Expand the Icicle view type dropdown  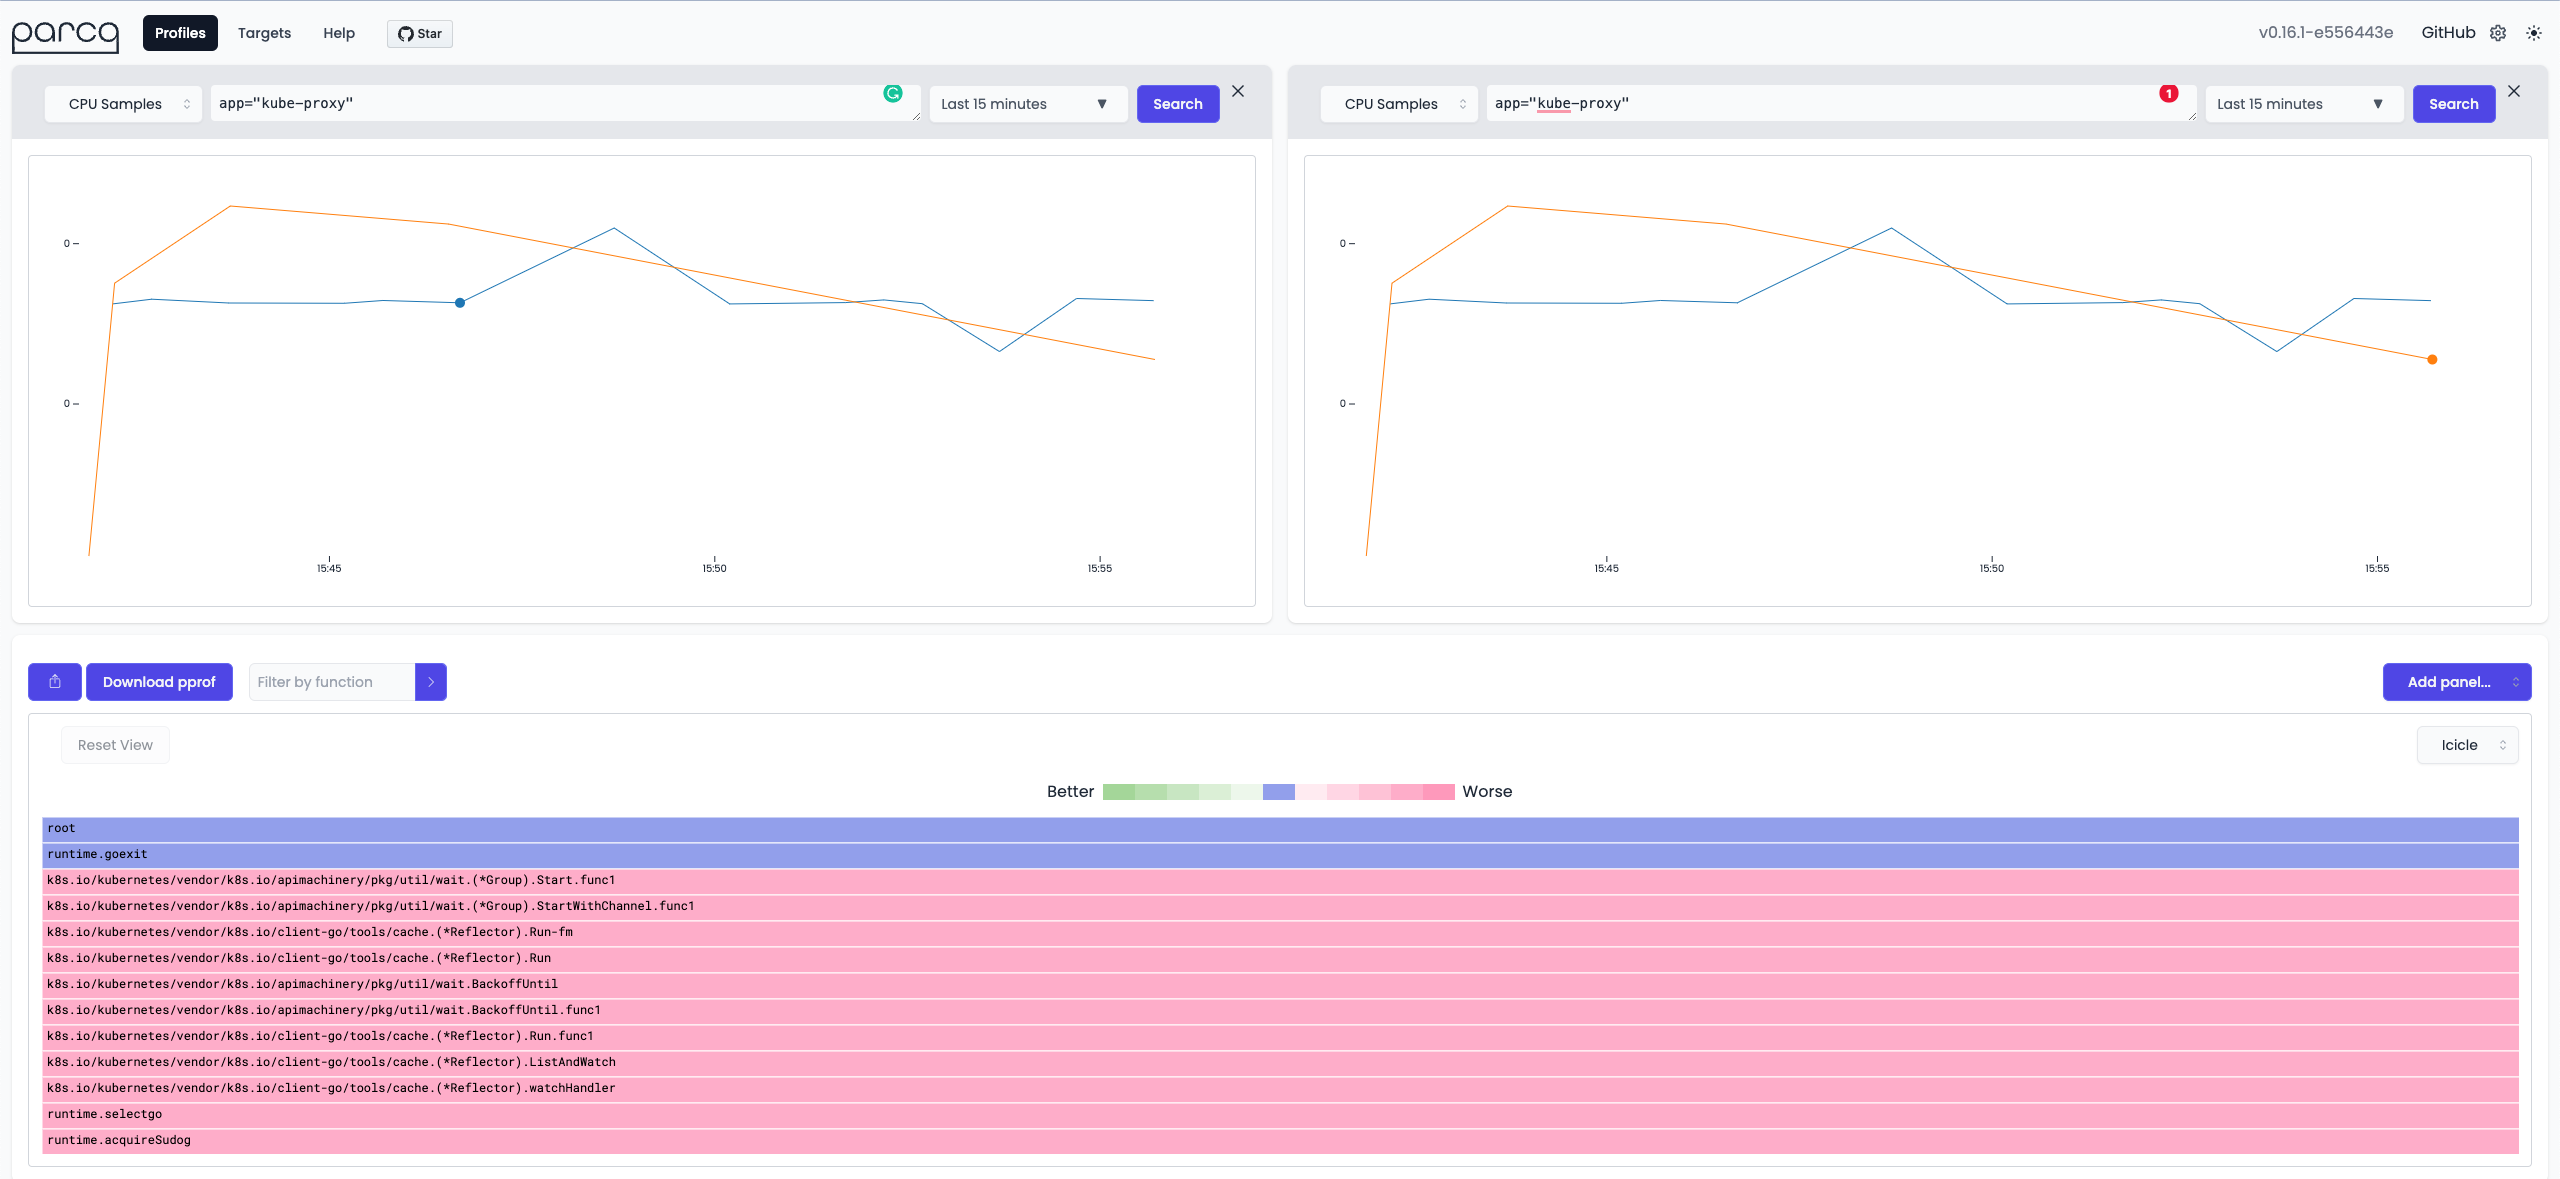click(2467, 745)
